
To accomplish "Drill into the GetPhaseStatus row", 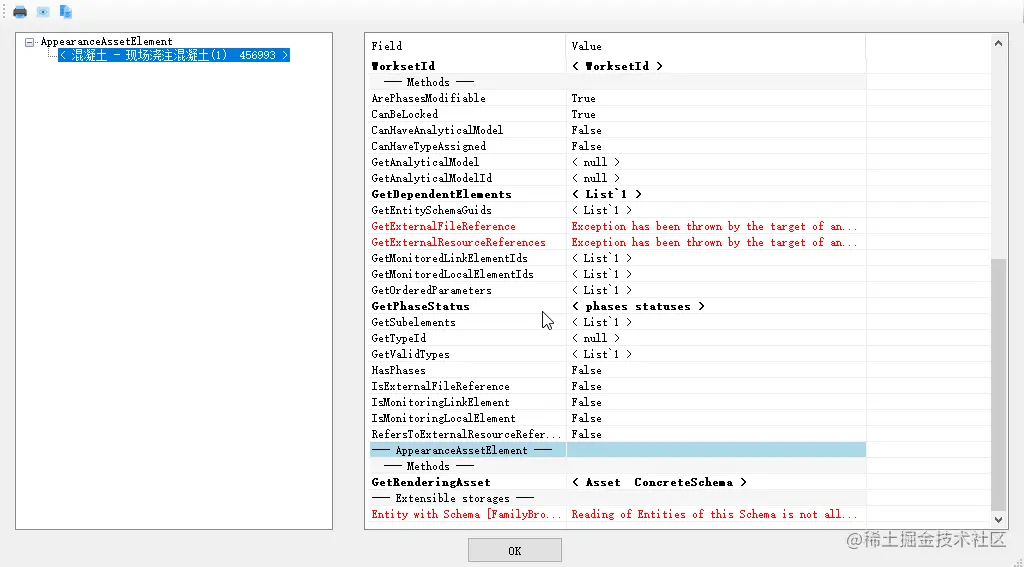I will coord(420,306).
